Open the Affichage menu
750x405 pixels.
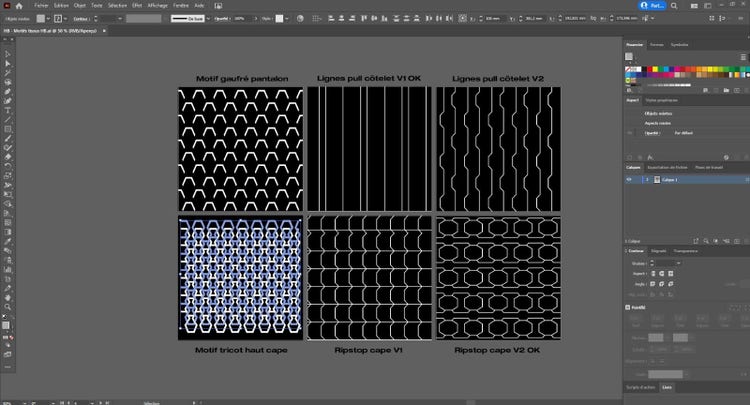[156, 5]
